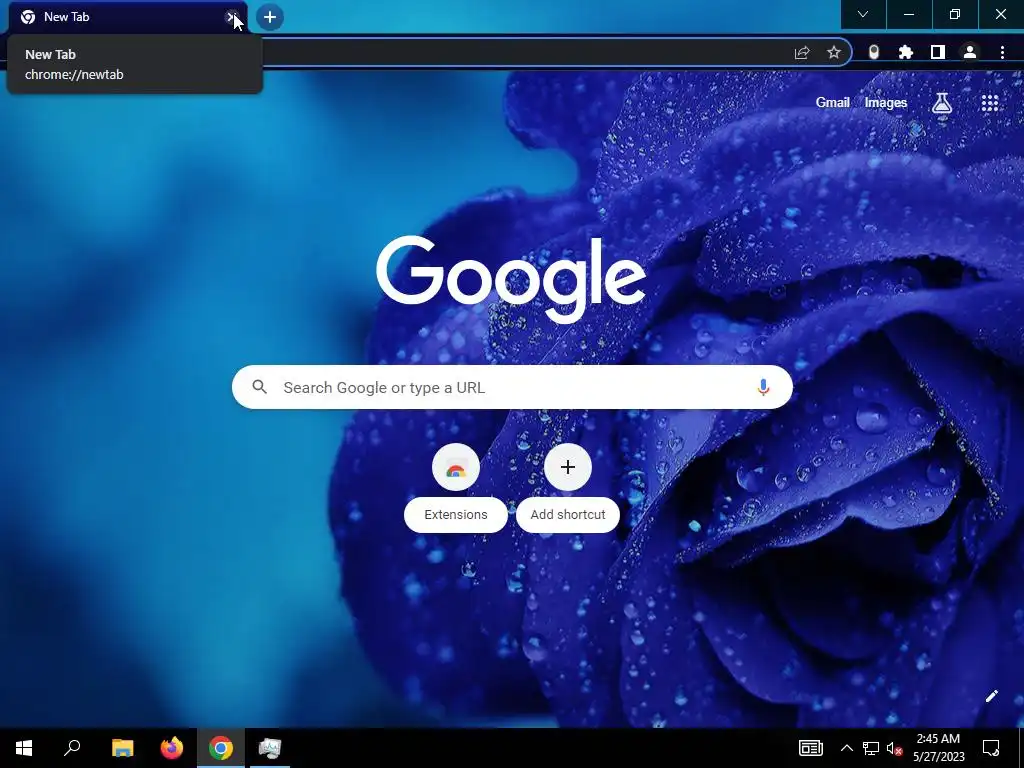Open News and interests taskbar icon

[x=810, y=748]
